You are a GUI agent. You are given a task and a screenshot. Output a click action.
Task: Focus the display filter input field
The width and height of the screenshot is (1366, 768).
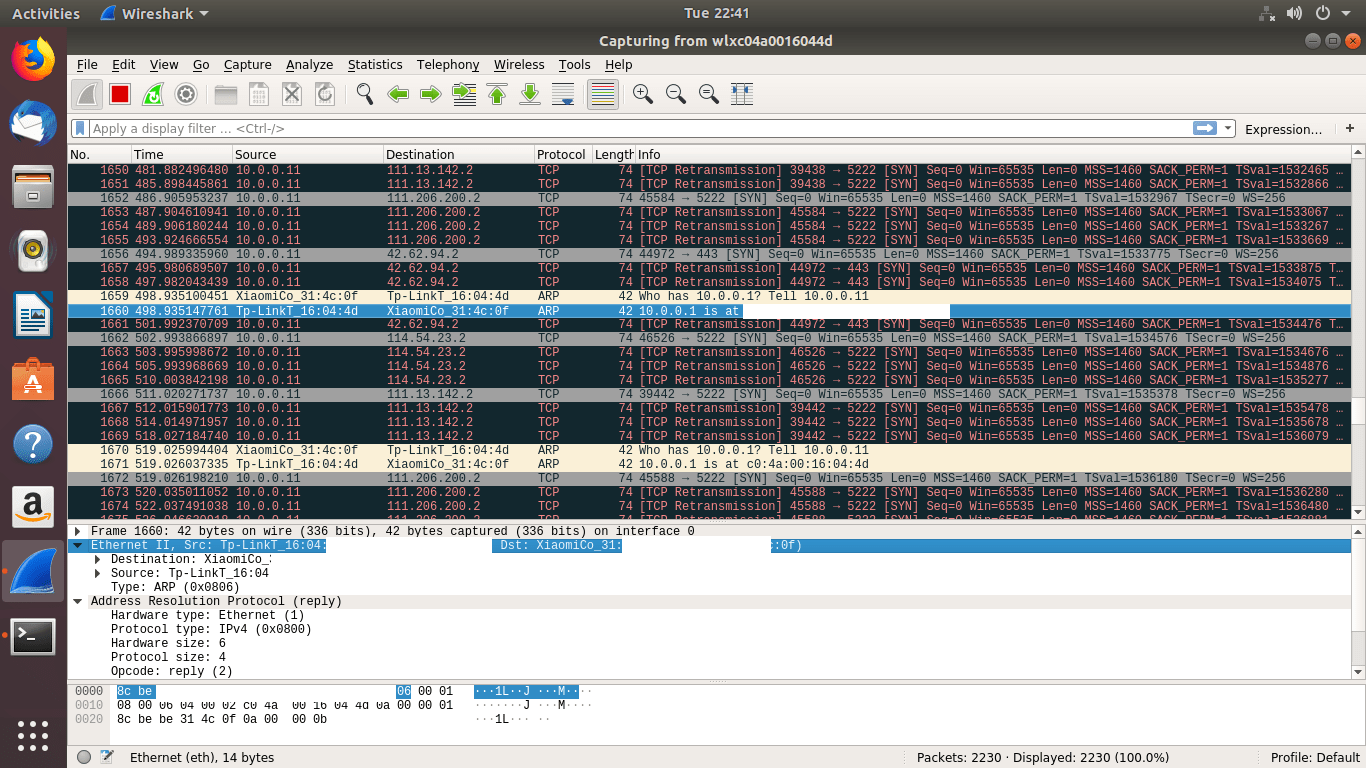[640, 129]
